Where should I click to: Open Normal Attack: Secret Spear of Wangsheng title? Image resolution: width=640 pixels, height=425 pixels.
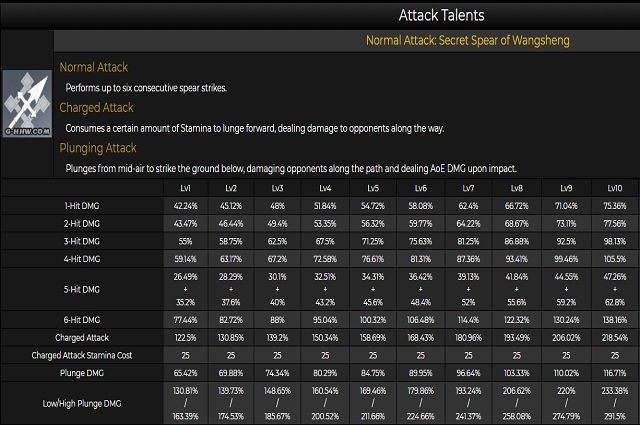click(467, 40)
